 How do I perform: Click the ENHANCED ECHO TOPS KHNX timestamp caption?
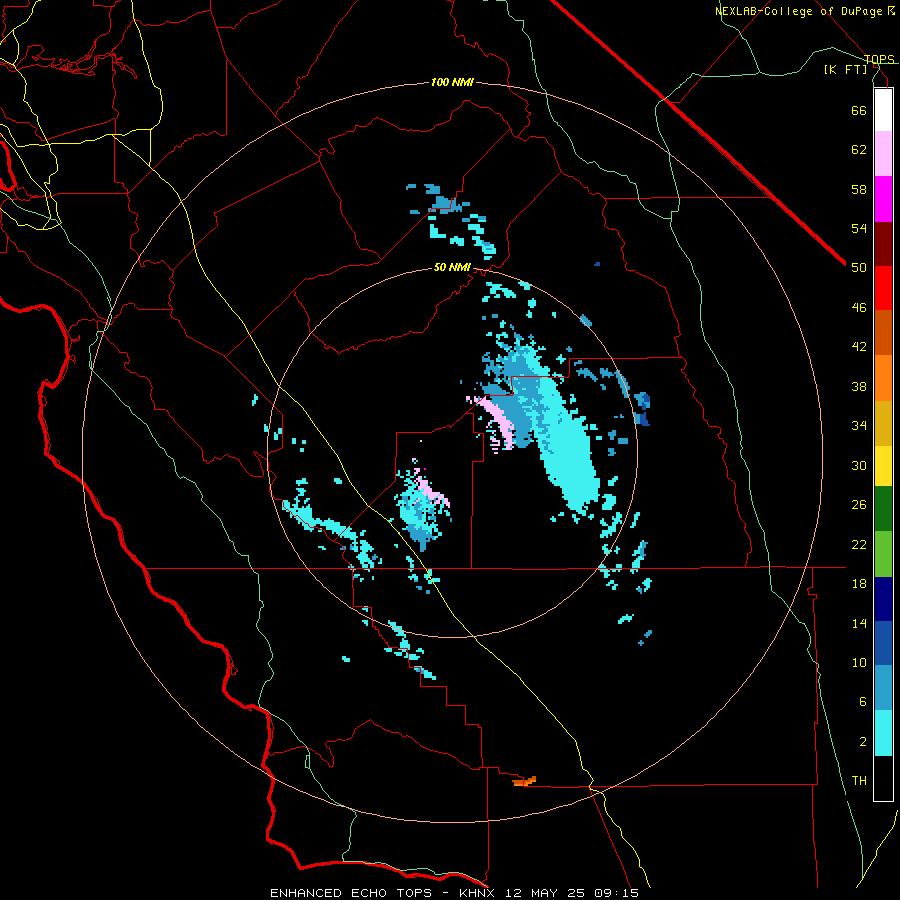pyautogui.click(x=454, y=893)
